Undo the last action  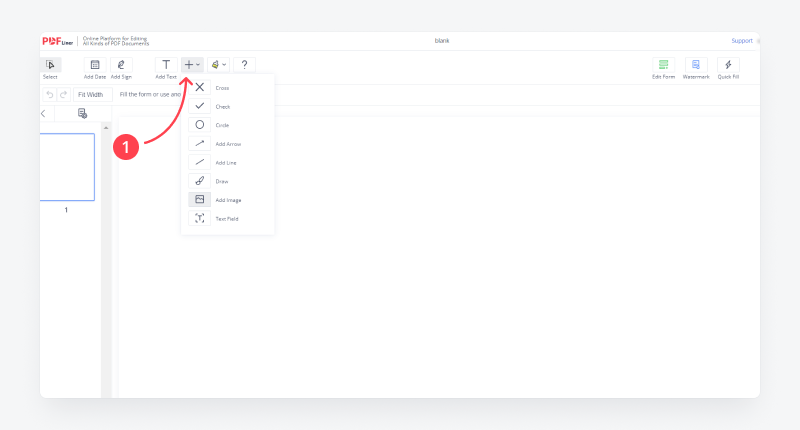pos(49,94)
